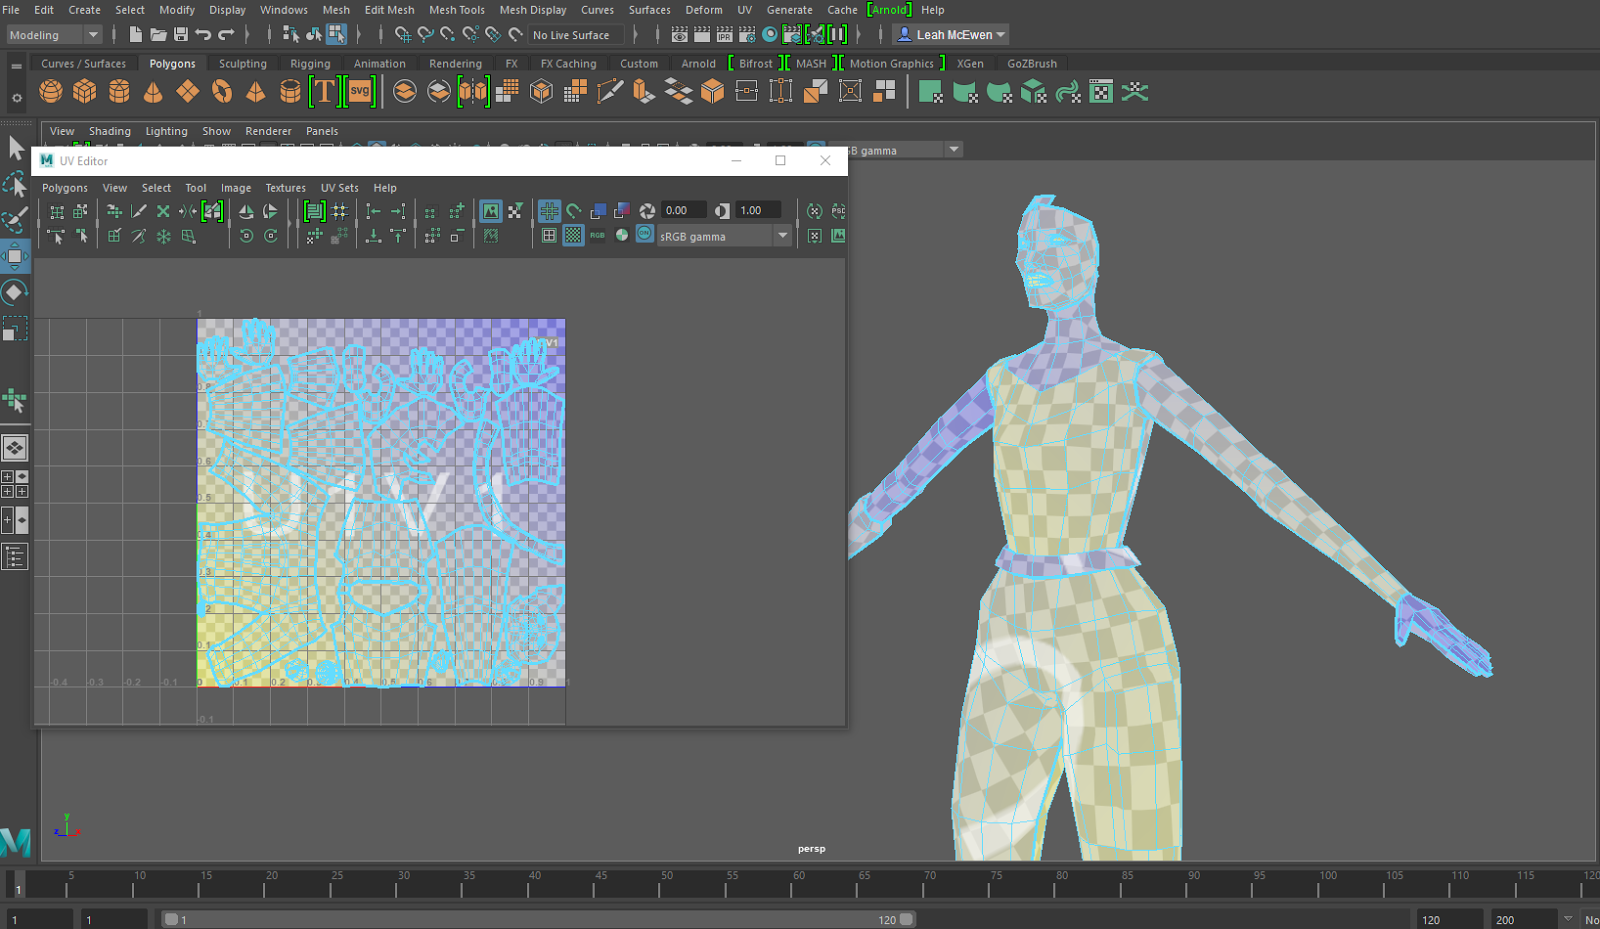Toggle pixel snapping grid in UV Editor
The width and height of the screenshot is (1600, 929).
click(548, 211)
